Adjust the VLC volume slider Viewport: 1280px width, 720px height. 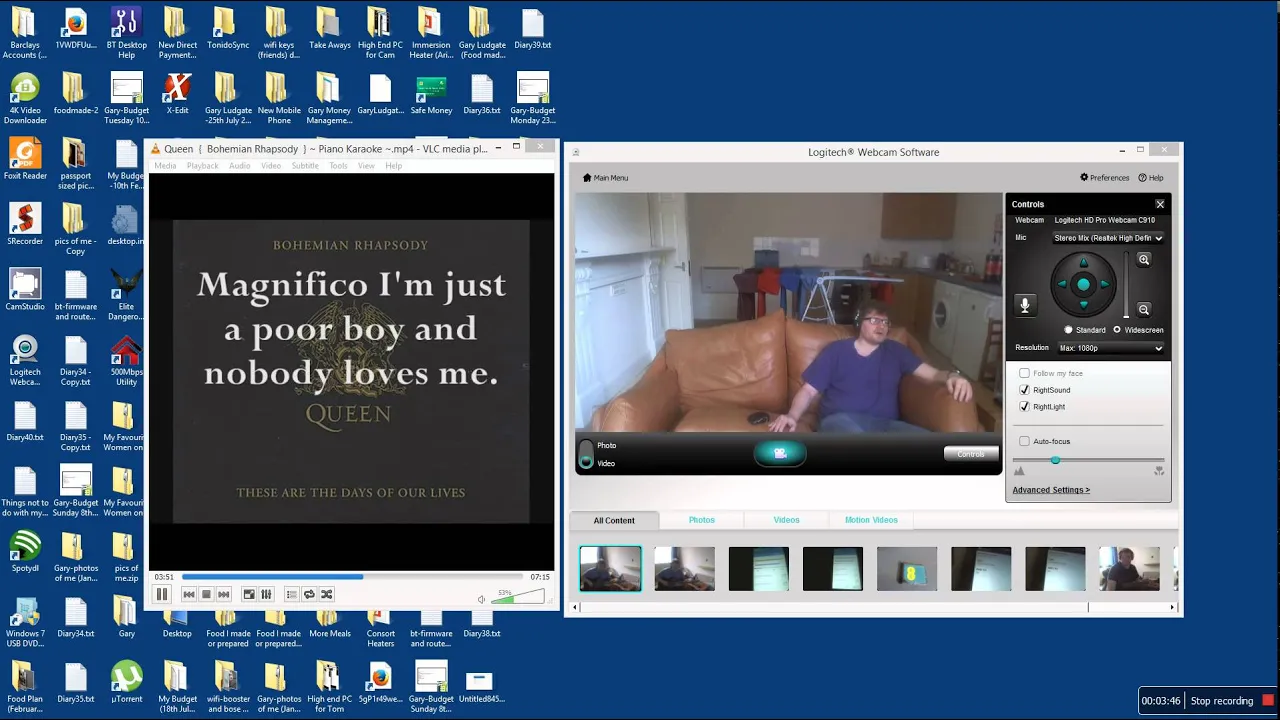click(518, 596)
